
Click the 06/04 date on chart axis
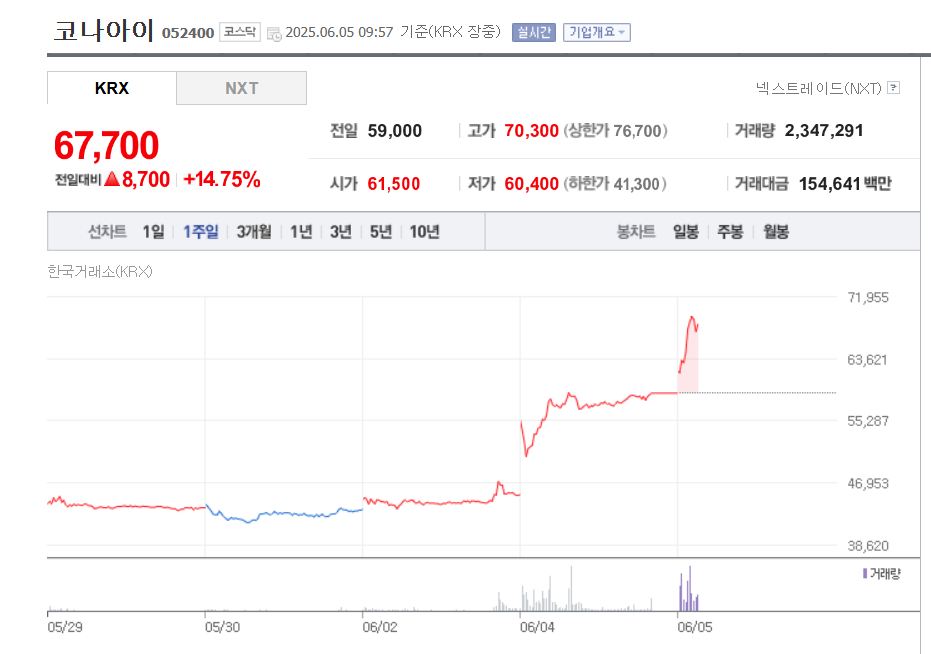tap(537, 627)
